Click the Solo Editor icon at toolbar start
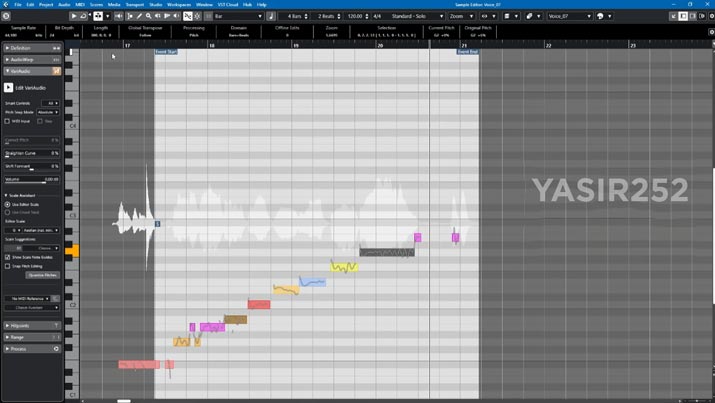The height and width of the screenshot is (403, 715). point(6,16)
